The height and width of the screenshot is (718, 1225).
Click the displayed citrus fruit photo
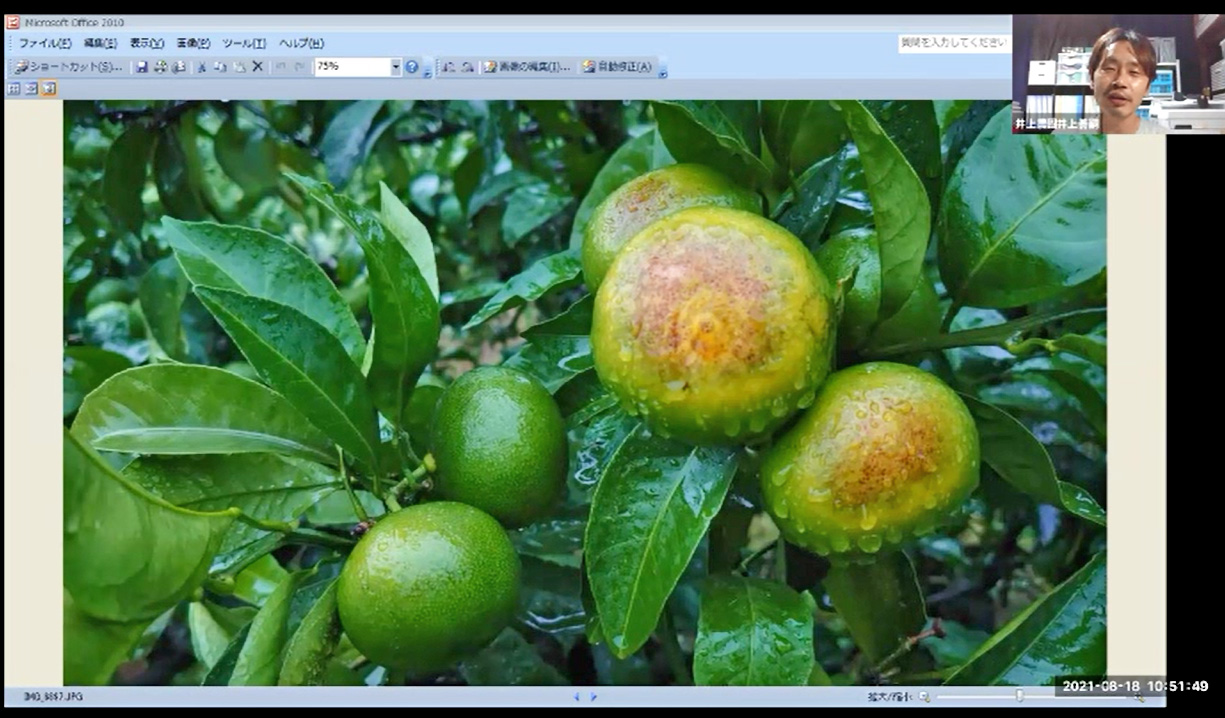(x=585, y=392)
